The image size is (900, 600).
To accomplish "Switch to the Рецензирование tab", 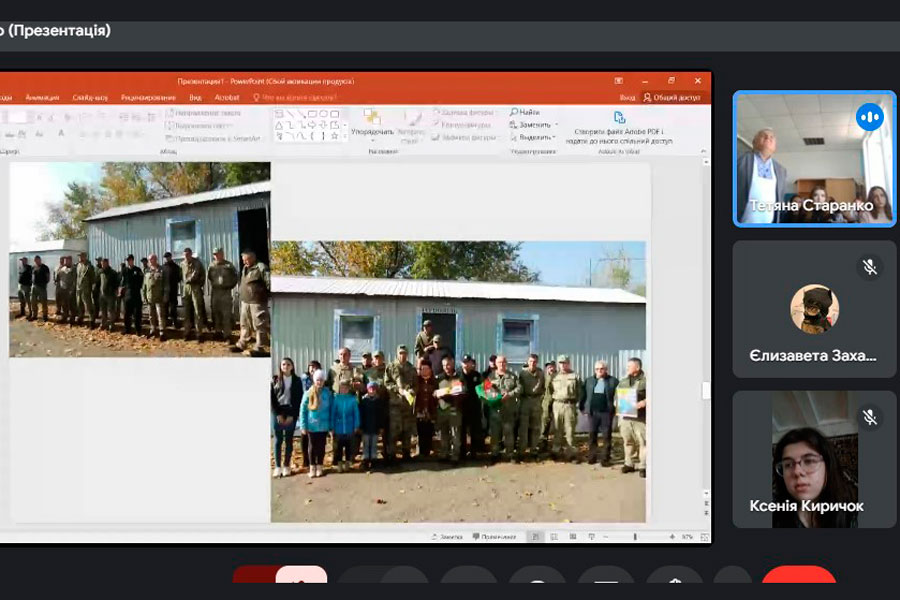I will [148, 98].
